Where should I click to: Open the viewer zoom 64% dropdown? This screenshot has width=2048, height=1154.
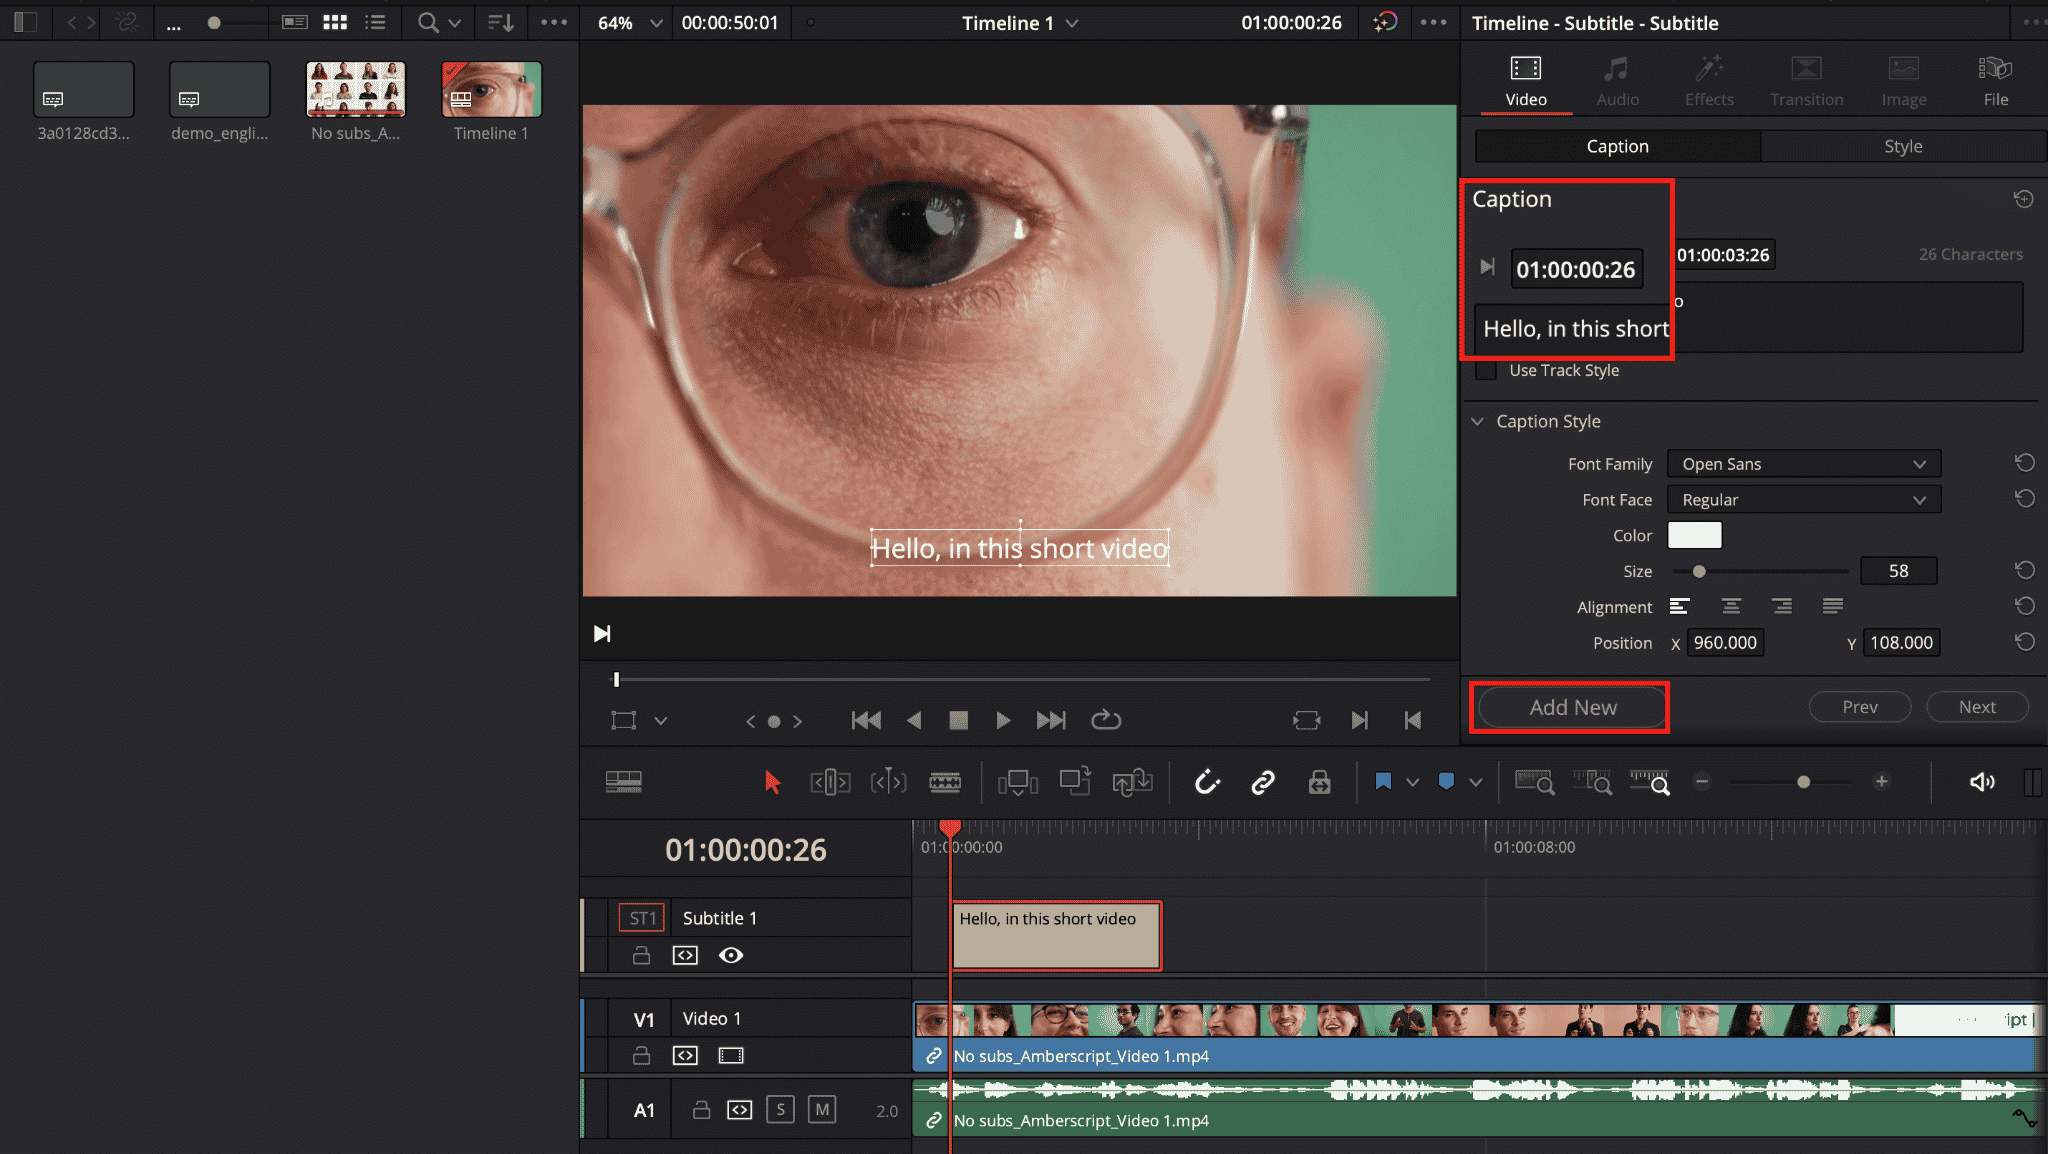pyautogui.click(x=656, y=23)
